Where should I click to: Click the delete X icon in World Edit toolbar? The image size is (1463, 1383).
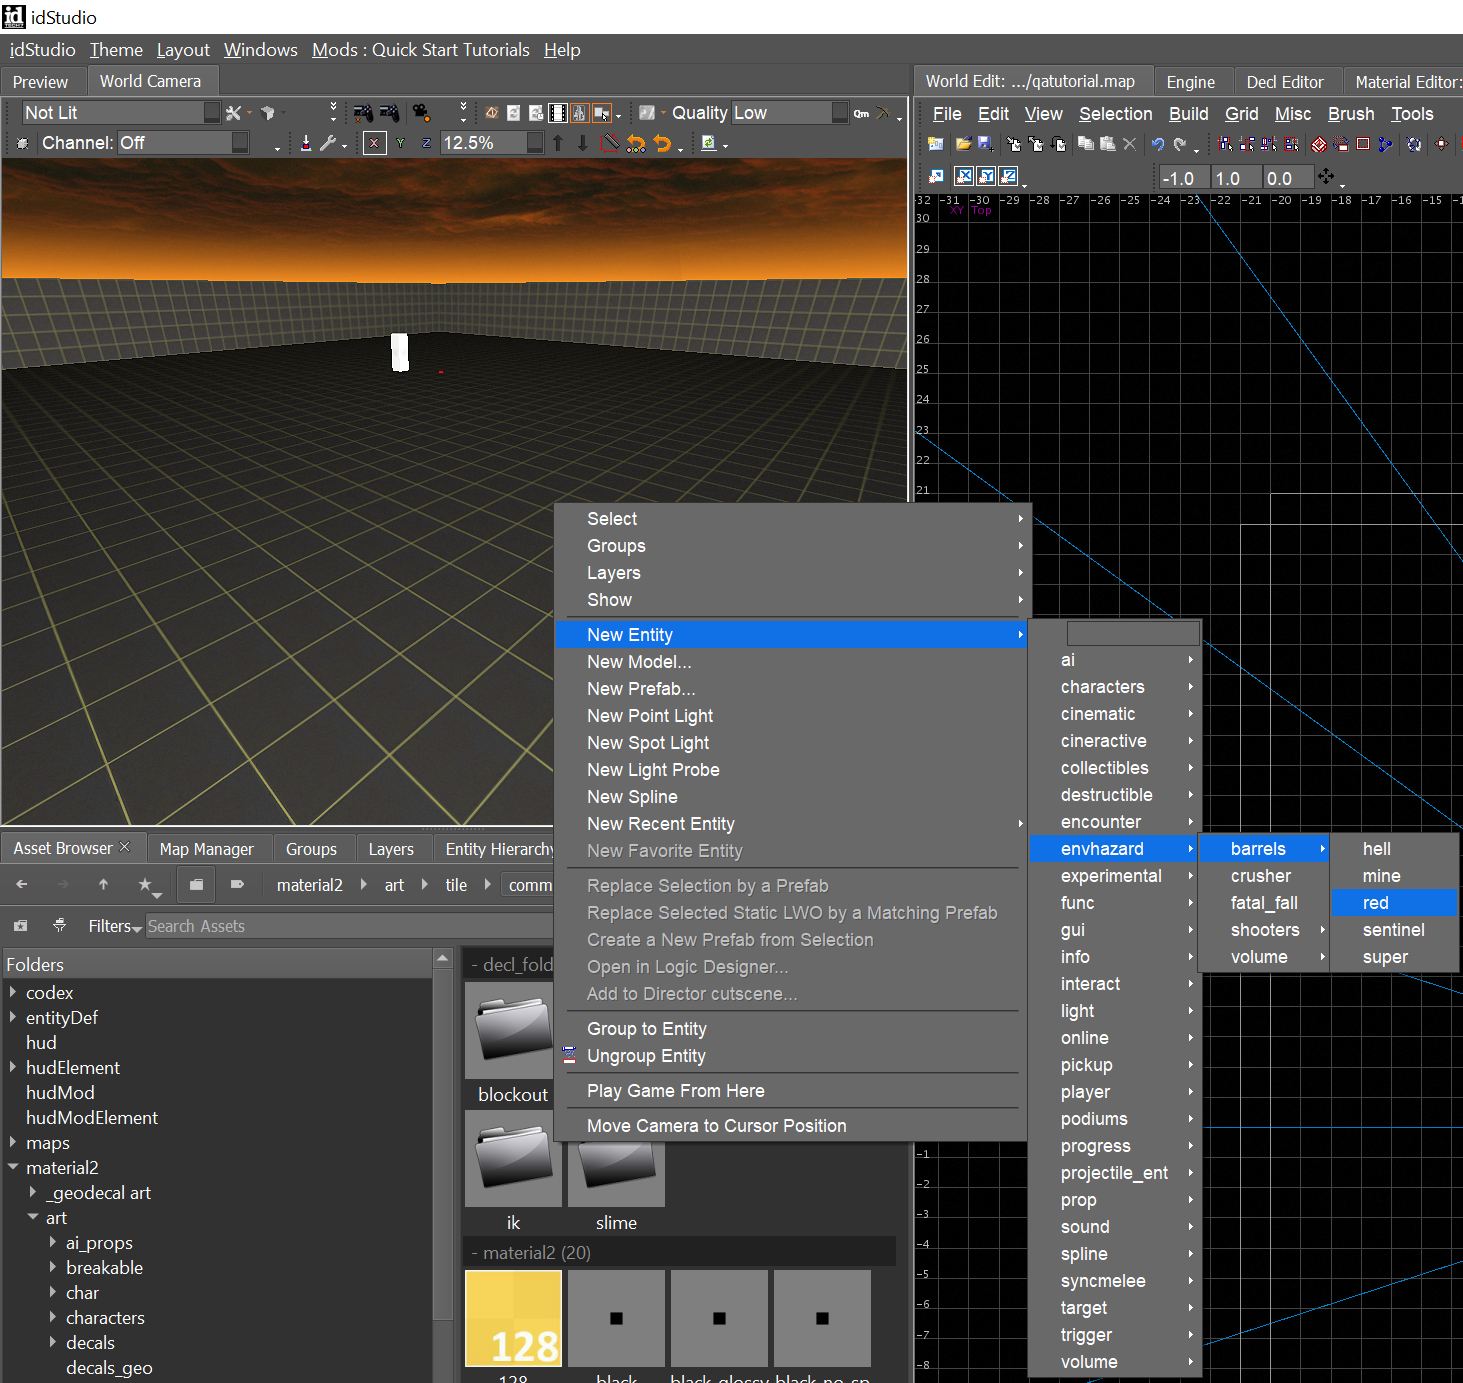coord(1129,144)
